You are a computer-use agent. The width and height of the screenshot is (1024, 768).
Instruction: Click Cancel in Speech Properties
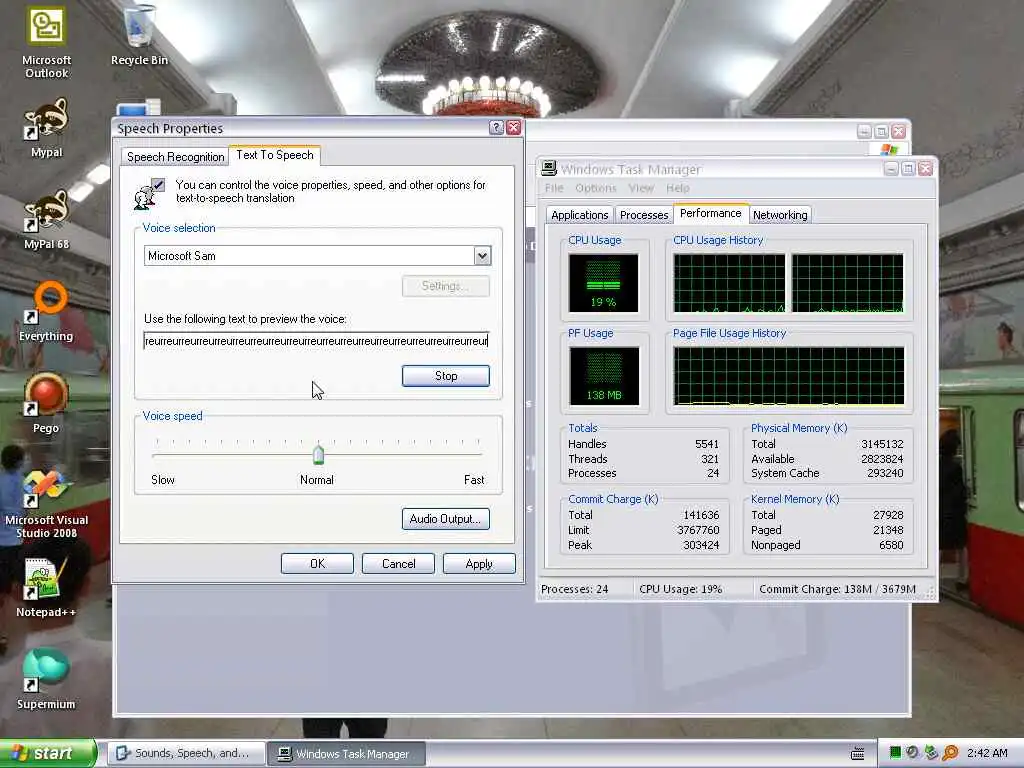click(x=398, y=564)
